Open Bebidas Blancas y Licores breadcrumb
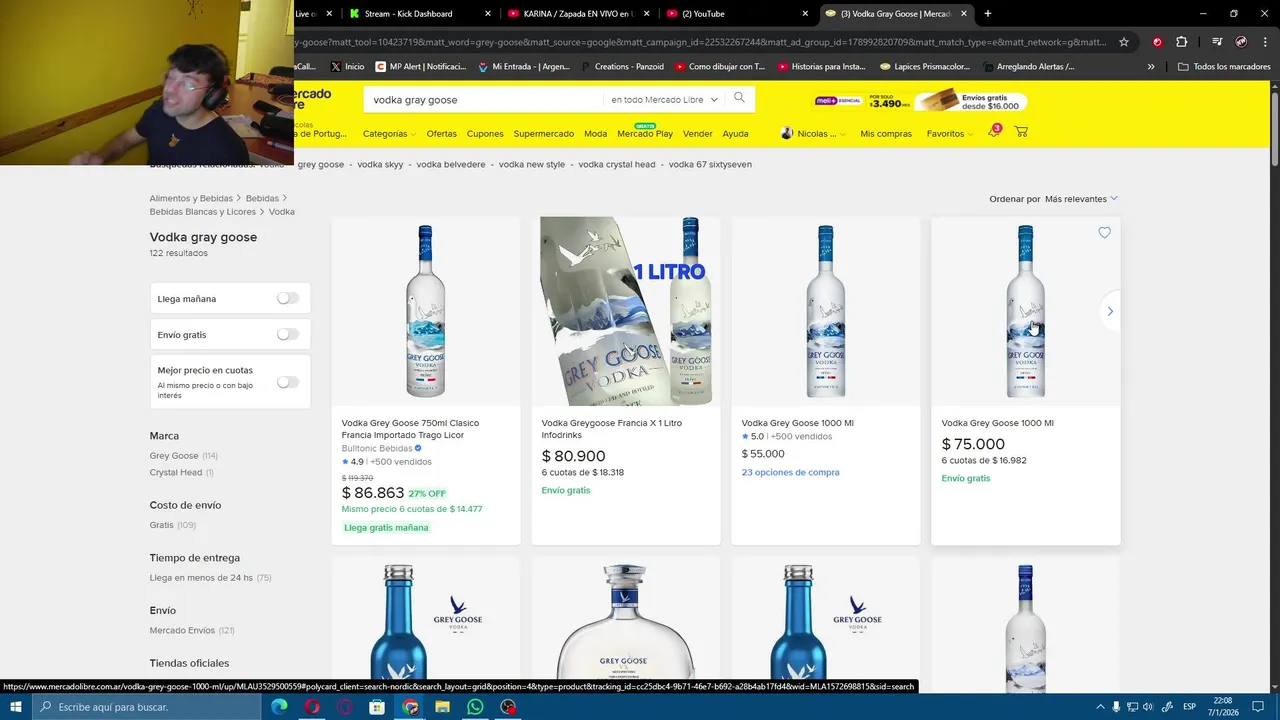The image size is (1280, 720). 203,212
